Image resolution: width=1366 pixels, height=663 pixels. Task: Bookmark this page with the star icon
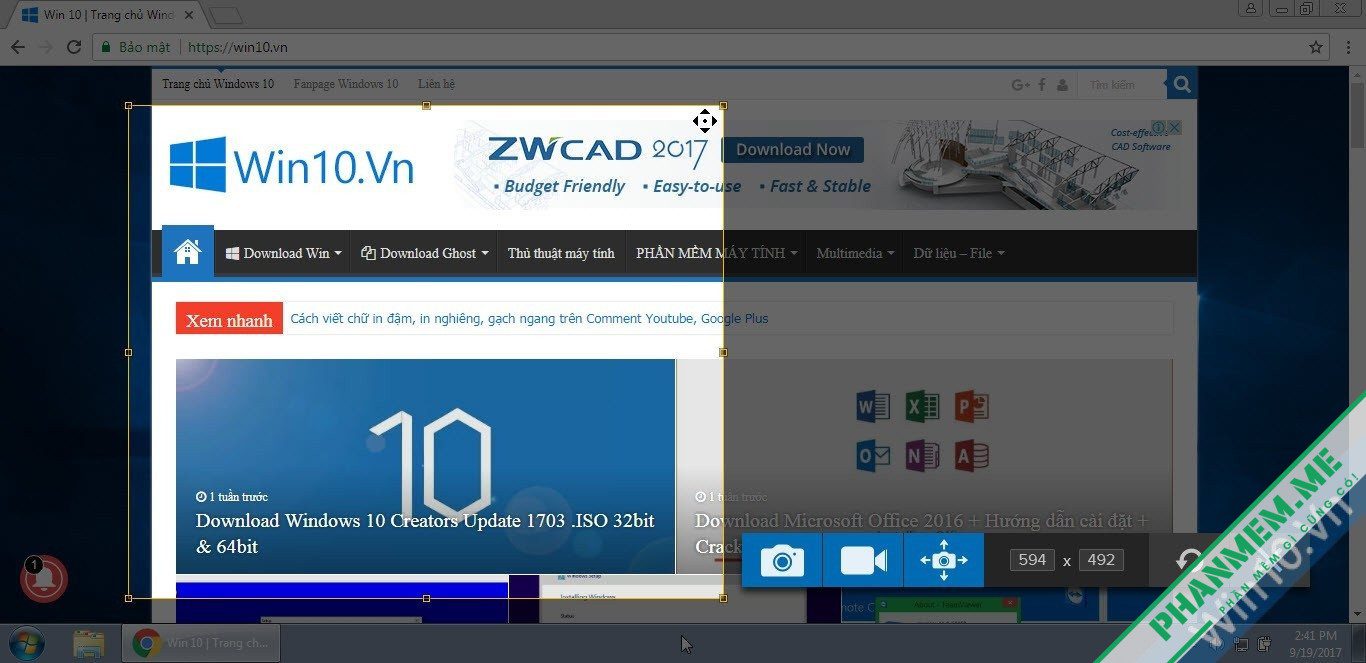[1316, 47]
